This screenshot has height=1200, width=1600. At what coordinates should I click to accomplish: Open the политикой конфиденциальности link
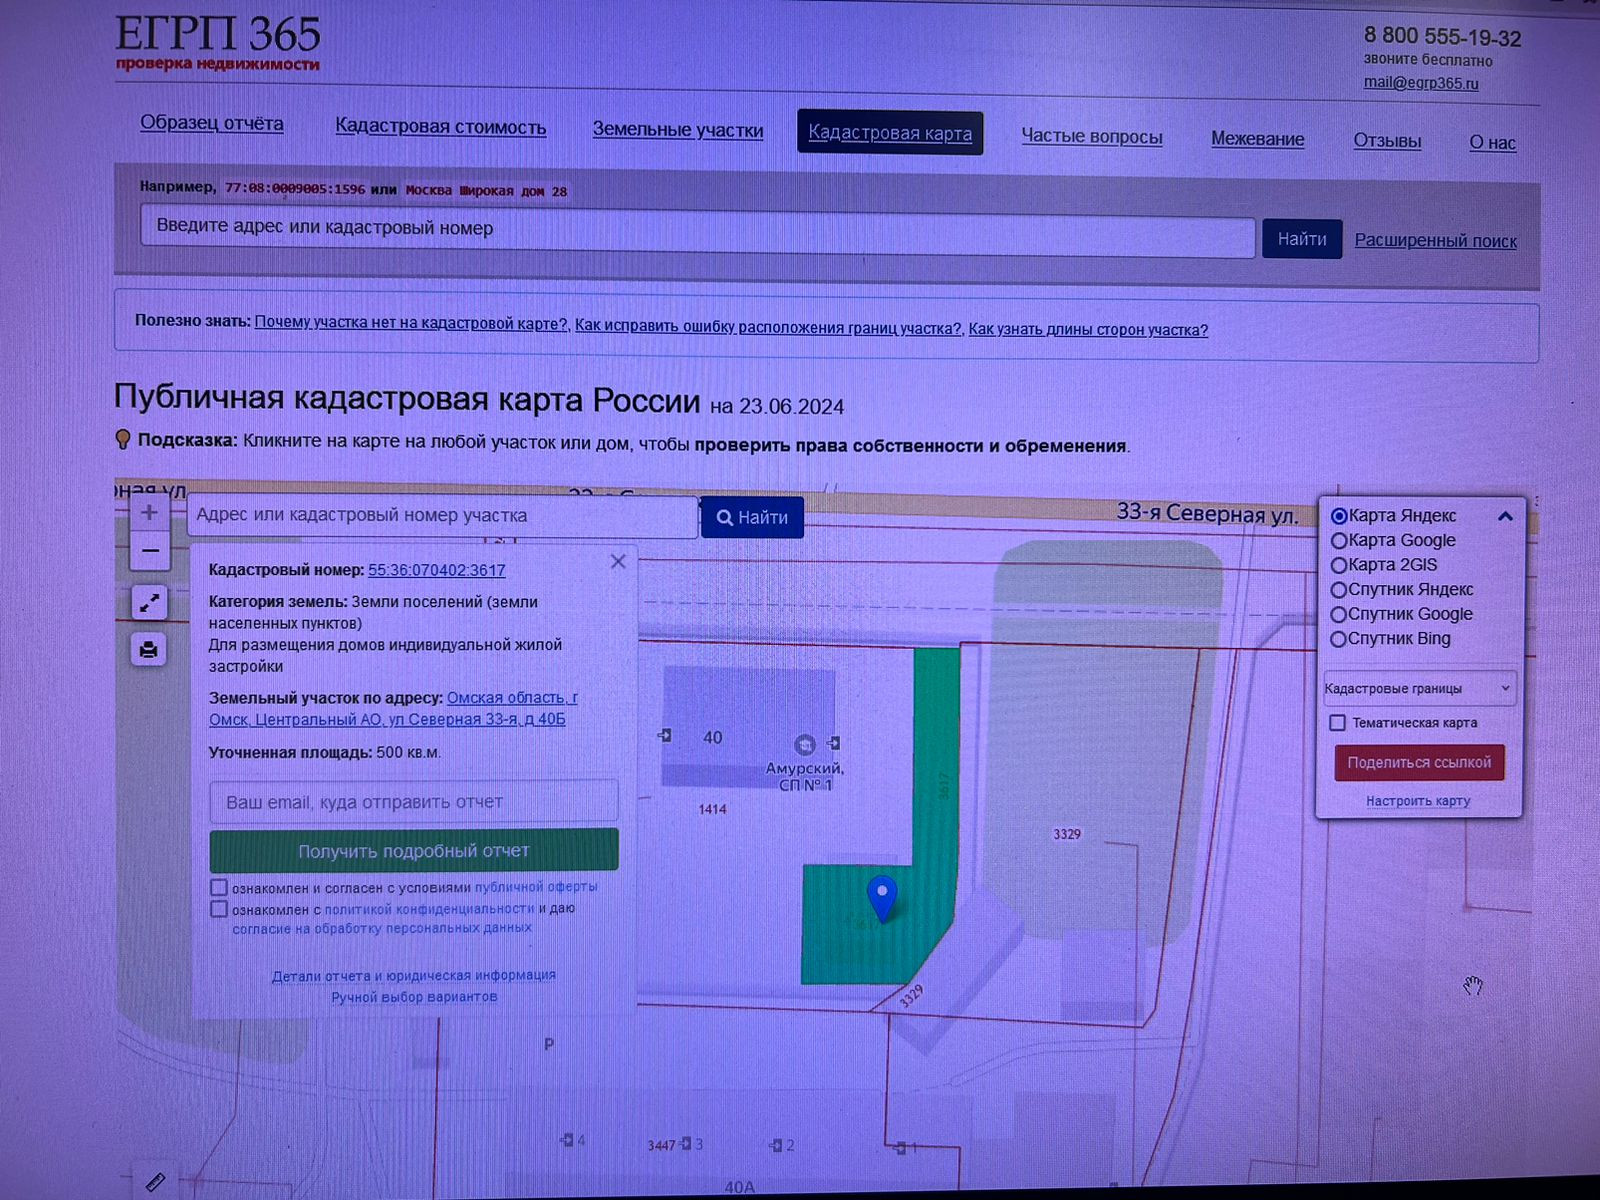pos(429,909)
